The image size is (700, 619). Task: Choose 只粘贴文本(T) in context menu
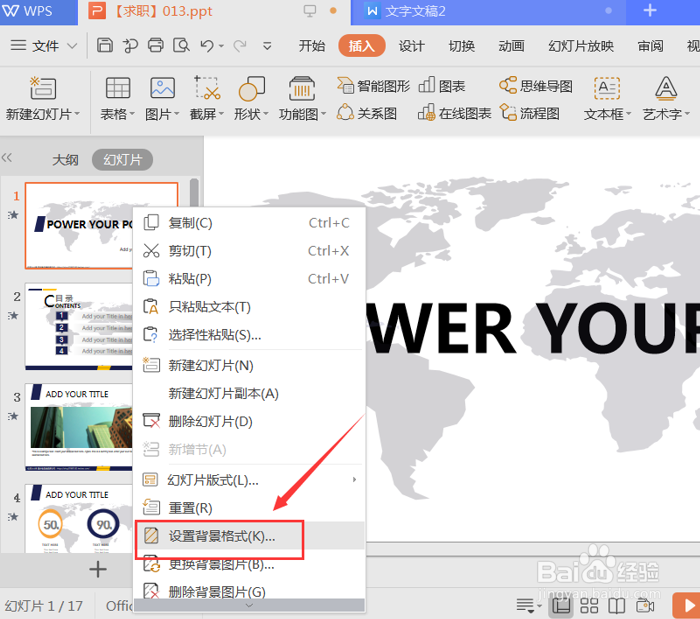pos(249,307)
